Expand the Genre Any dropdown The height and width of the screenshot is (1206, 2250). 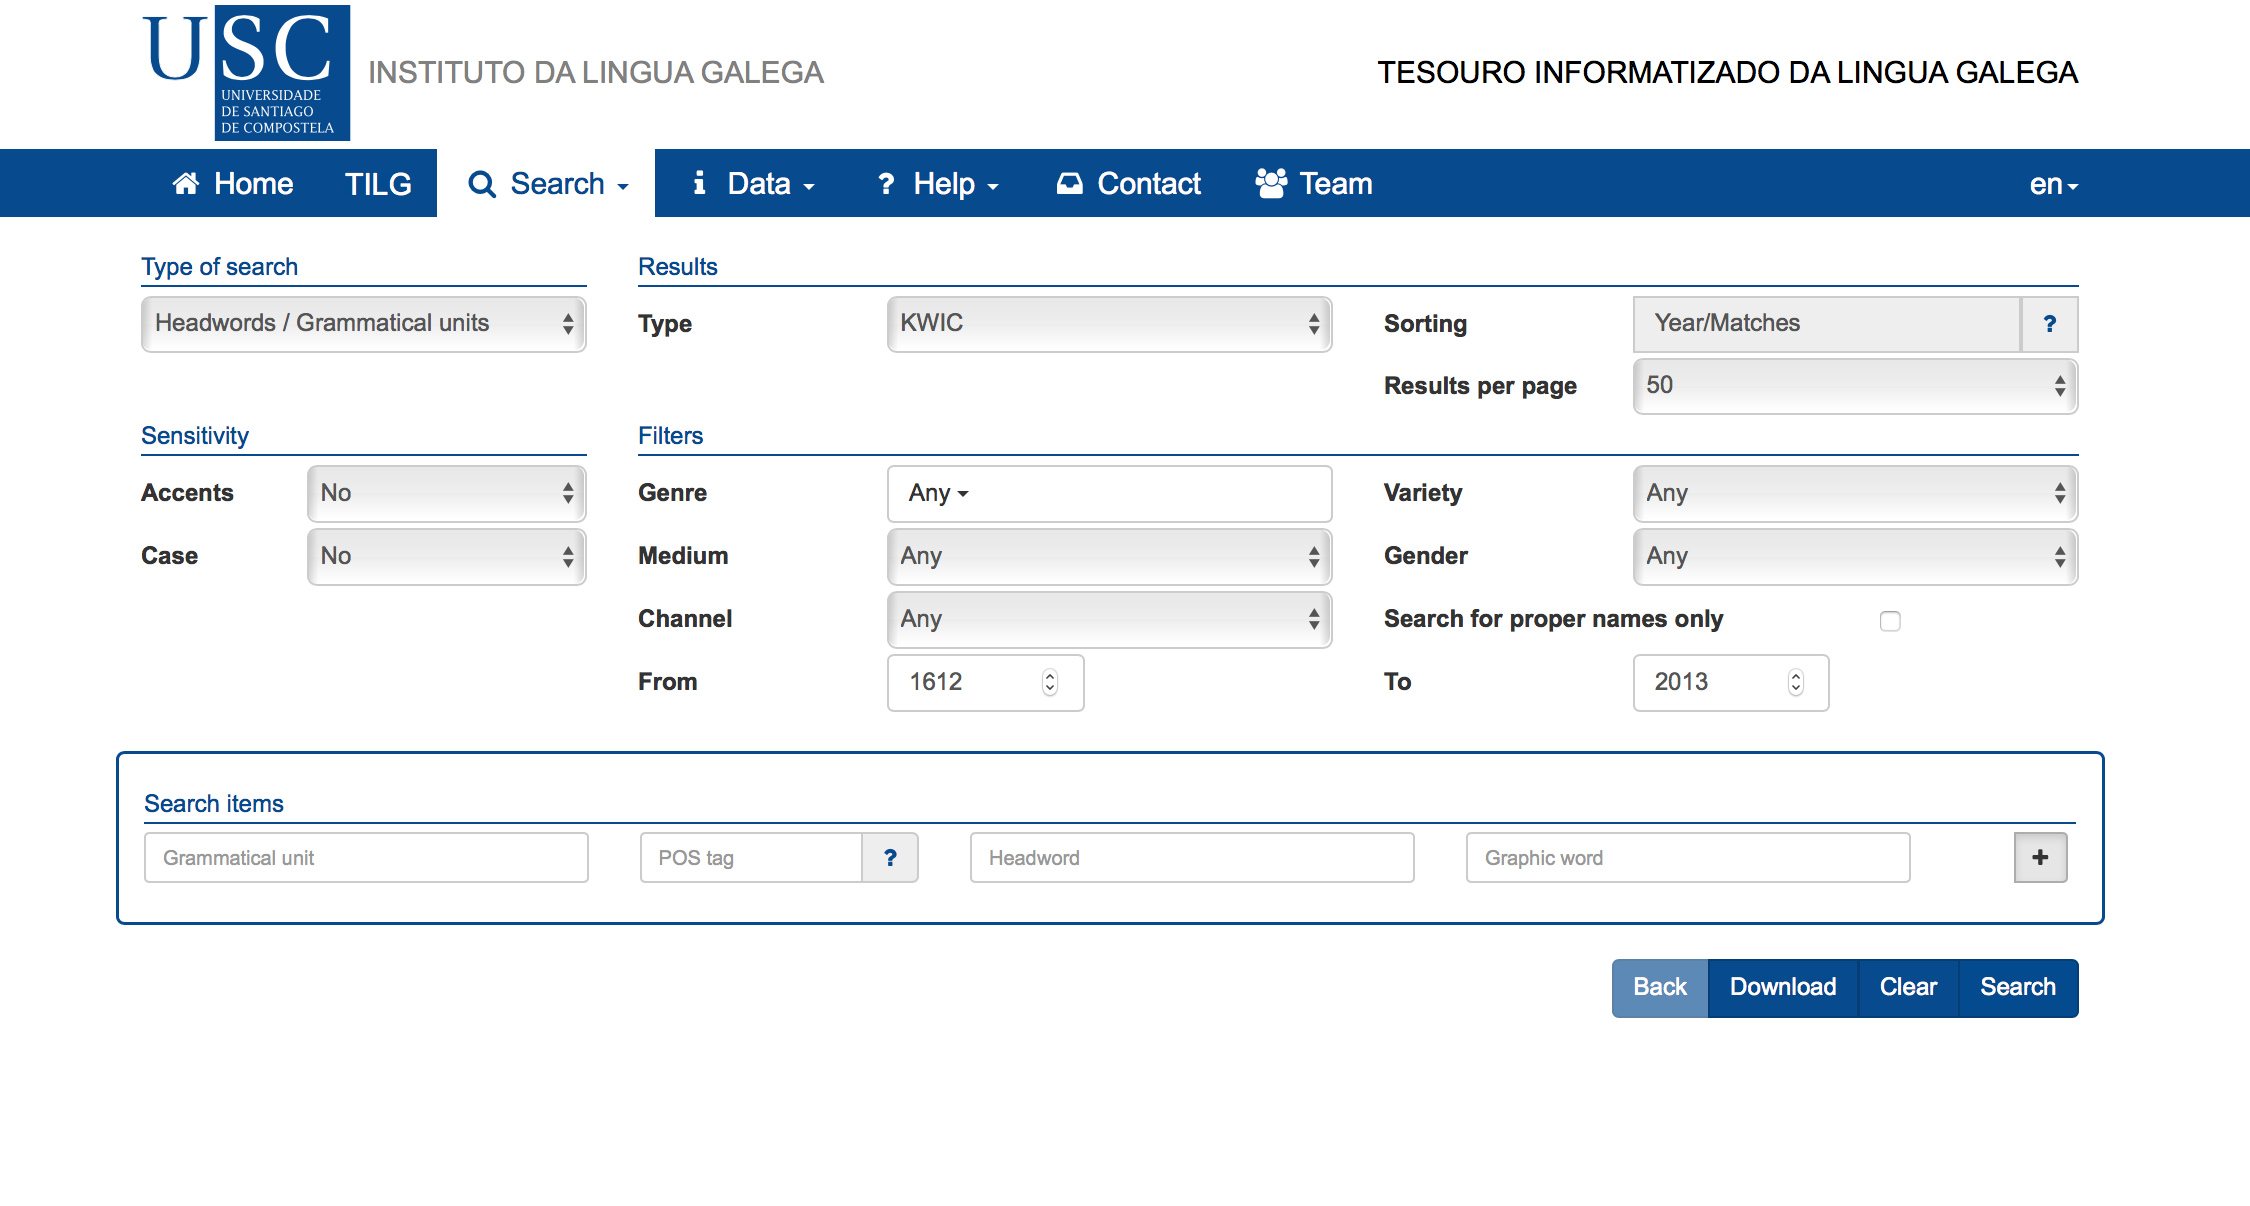coord(1109,493)
